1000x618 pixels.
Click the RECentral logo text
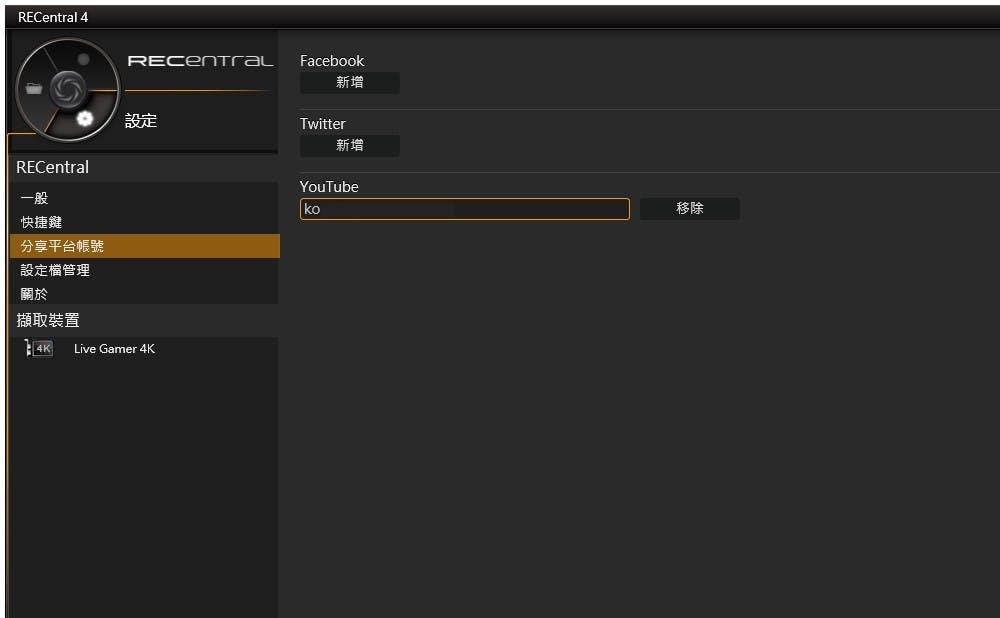tap(200, 61)
